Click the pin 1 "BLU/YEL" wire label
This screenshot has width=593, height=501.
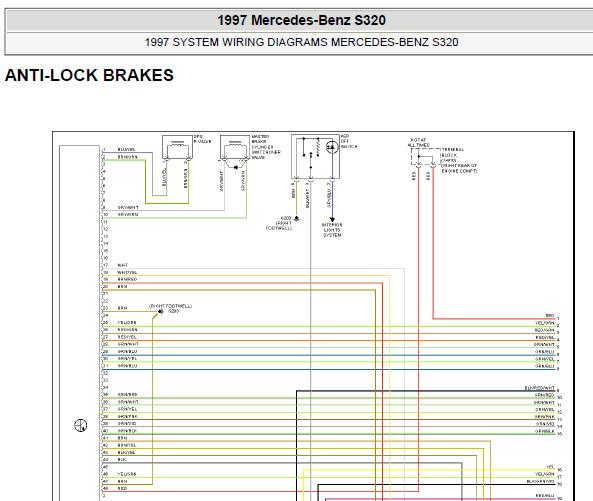pos(126,149)
